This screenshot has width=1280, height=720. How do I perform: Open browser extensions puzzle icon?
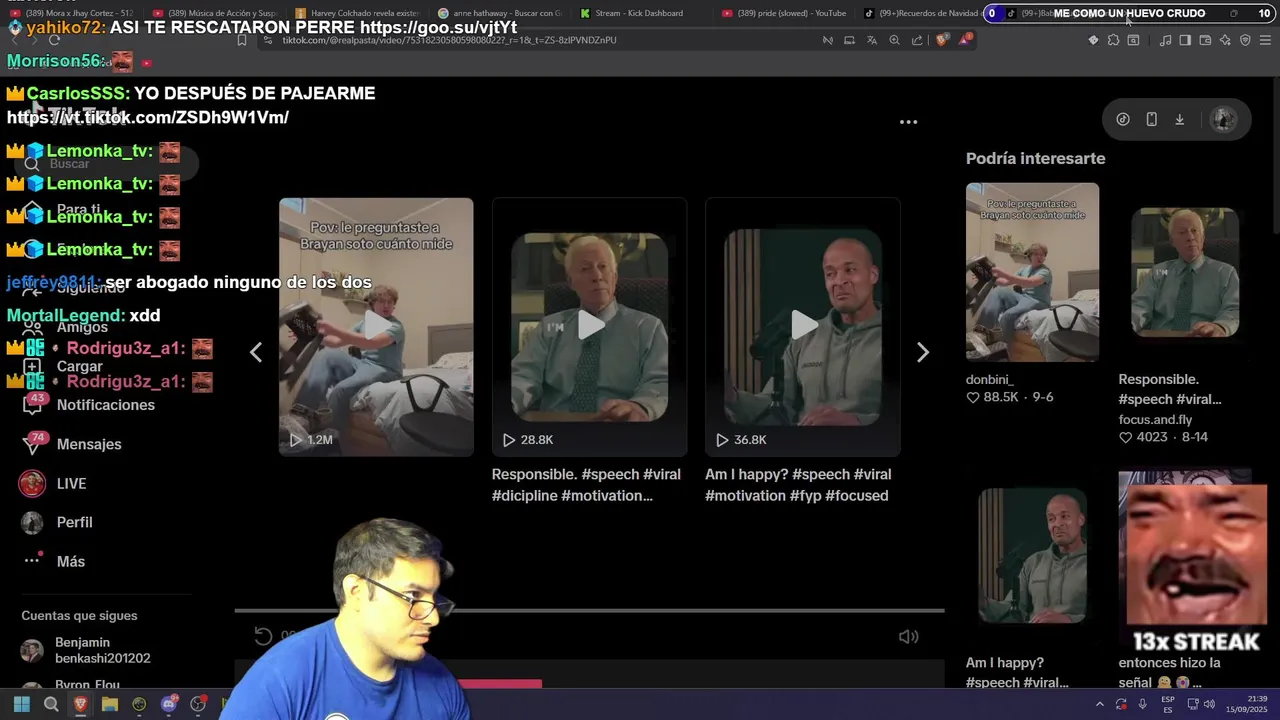[1113, 40]
